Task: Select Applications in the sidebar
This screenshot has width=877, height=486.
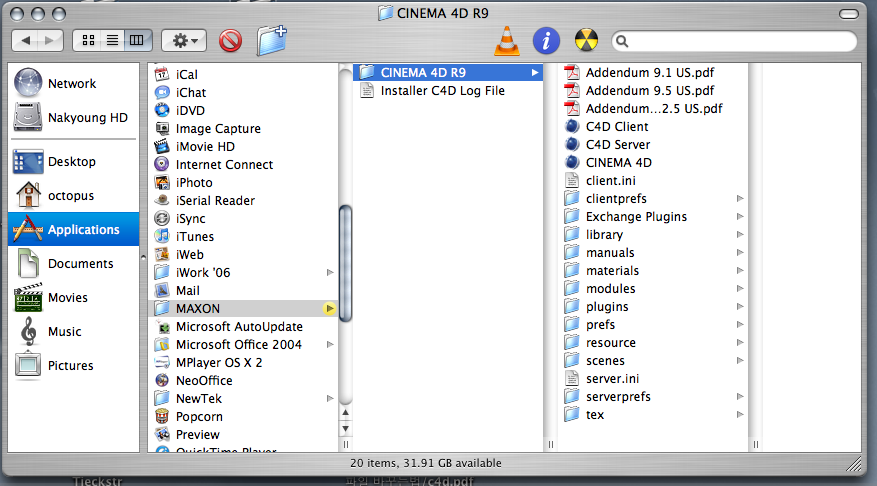Action: click(73, 229)
